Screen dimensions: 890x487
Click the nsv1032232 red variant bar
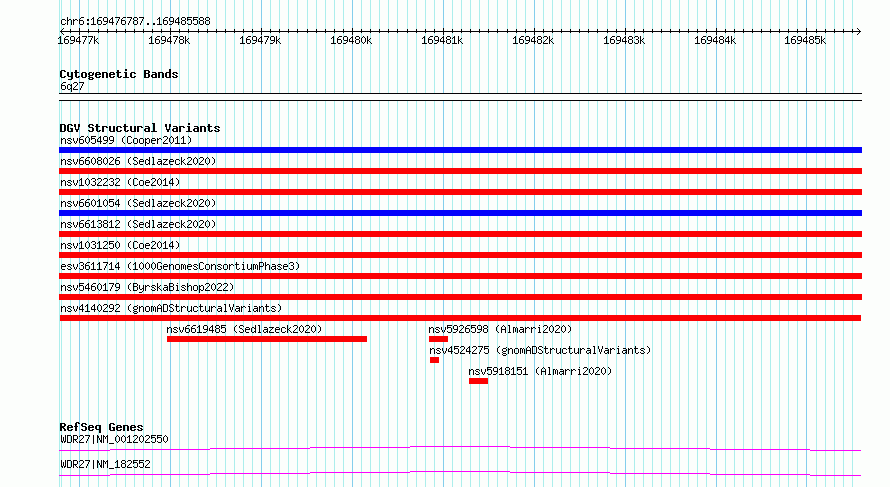(460, 192)
